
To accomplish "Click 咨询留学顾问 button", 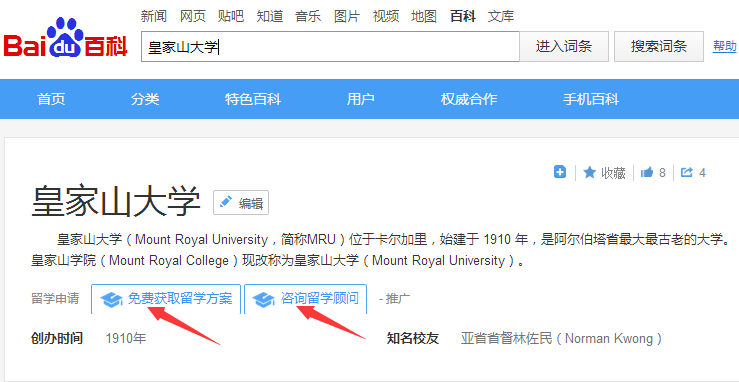I will click(305, 299).
